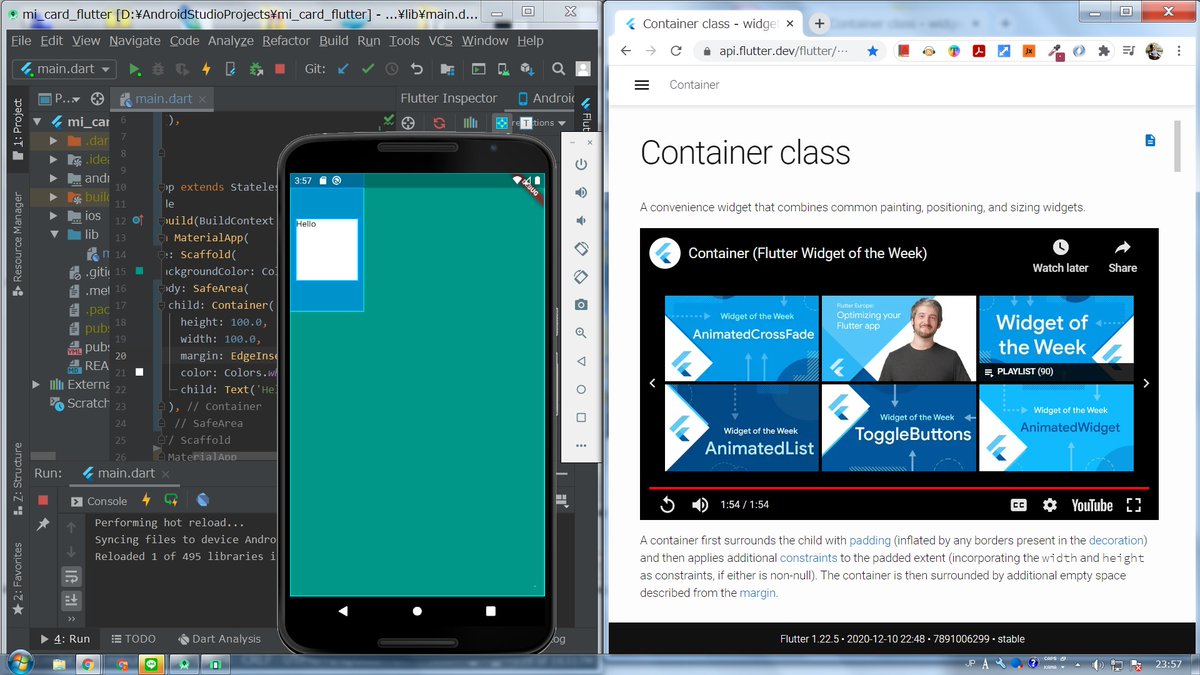The image size is (1200, 675).
Task: Follow the margin link in docs
Action: tap(757, 593)
